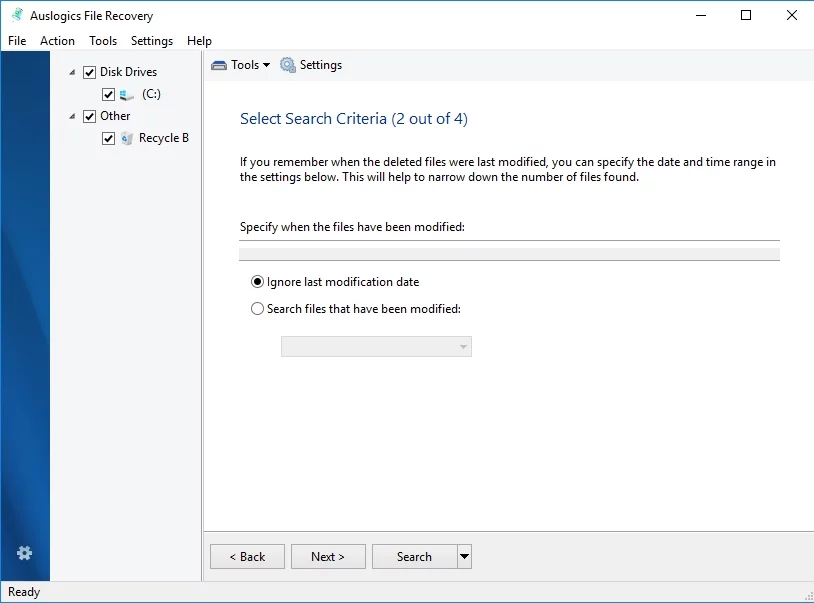Toggle the Other group checkbox
Screen dimensions: 814x603
tap(90, 116)
